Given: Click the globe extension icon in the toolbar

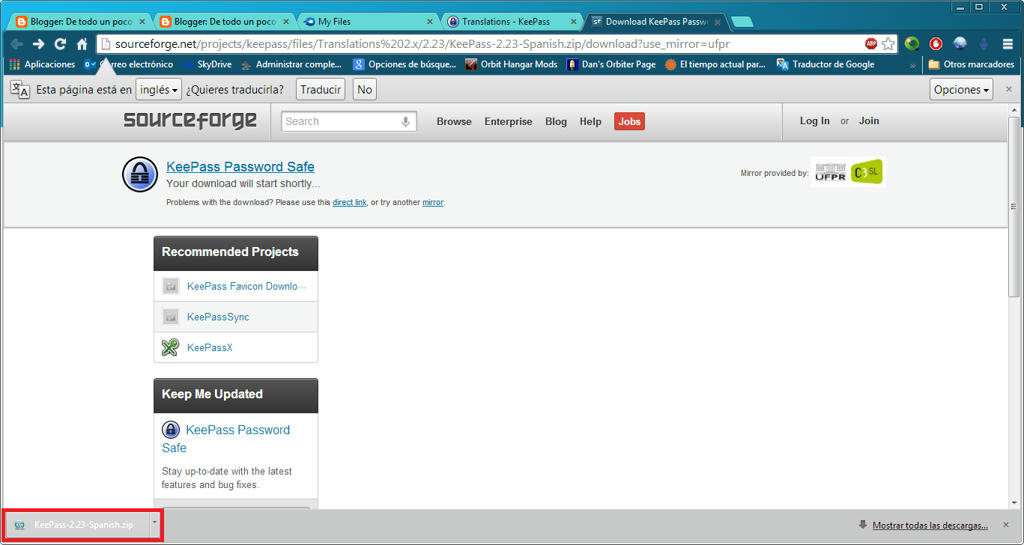Looking at the screenshot, I should 959,44.
